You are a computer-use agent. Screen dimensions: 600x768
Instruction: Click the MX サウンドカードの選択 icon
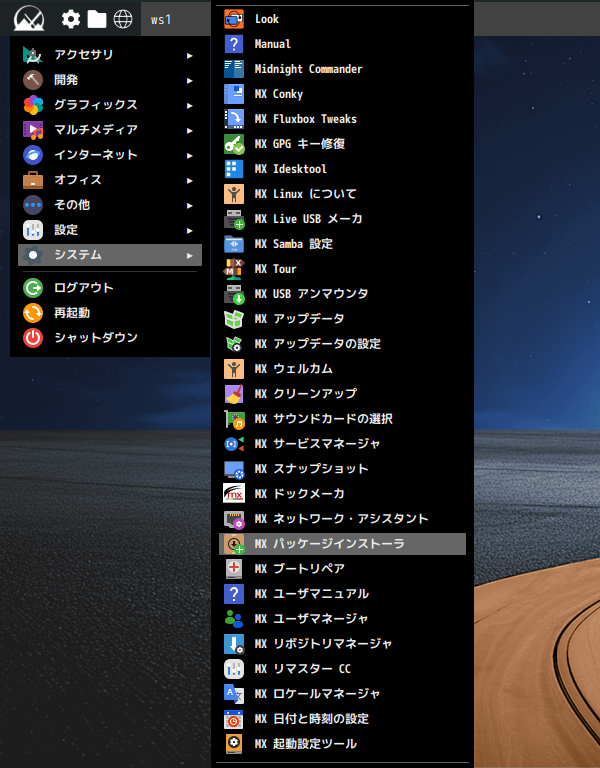[x=234, y=419]
